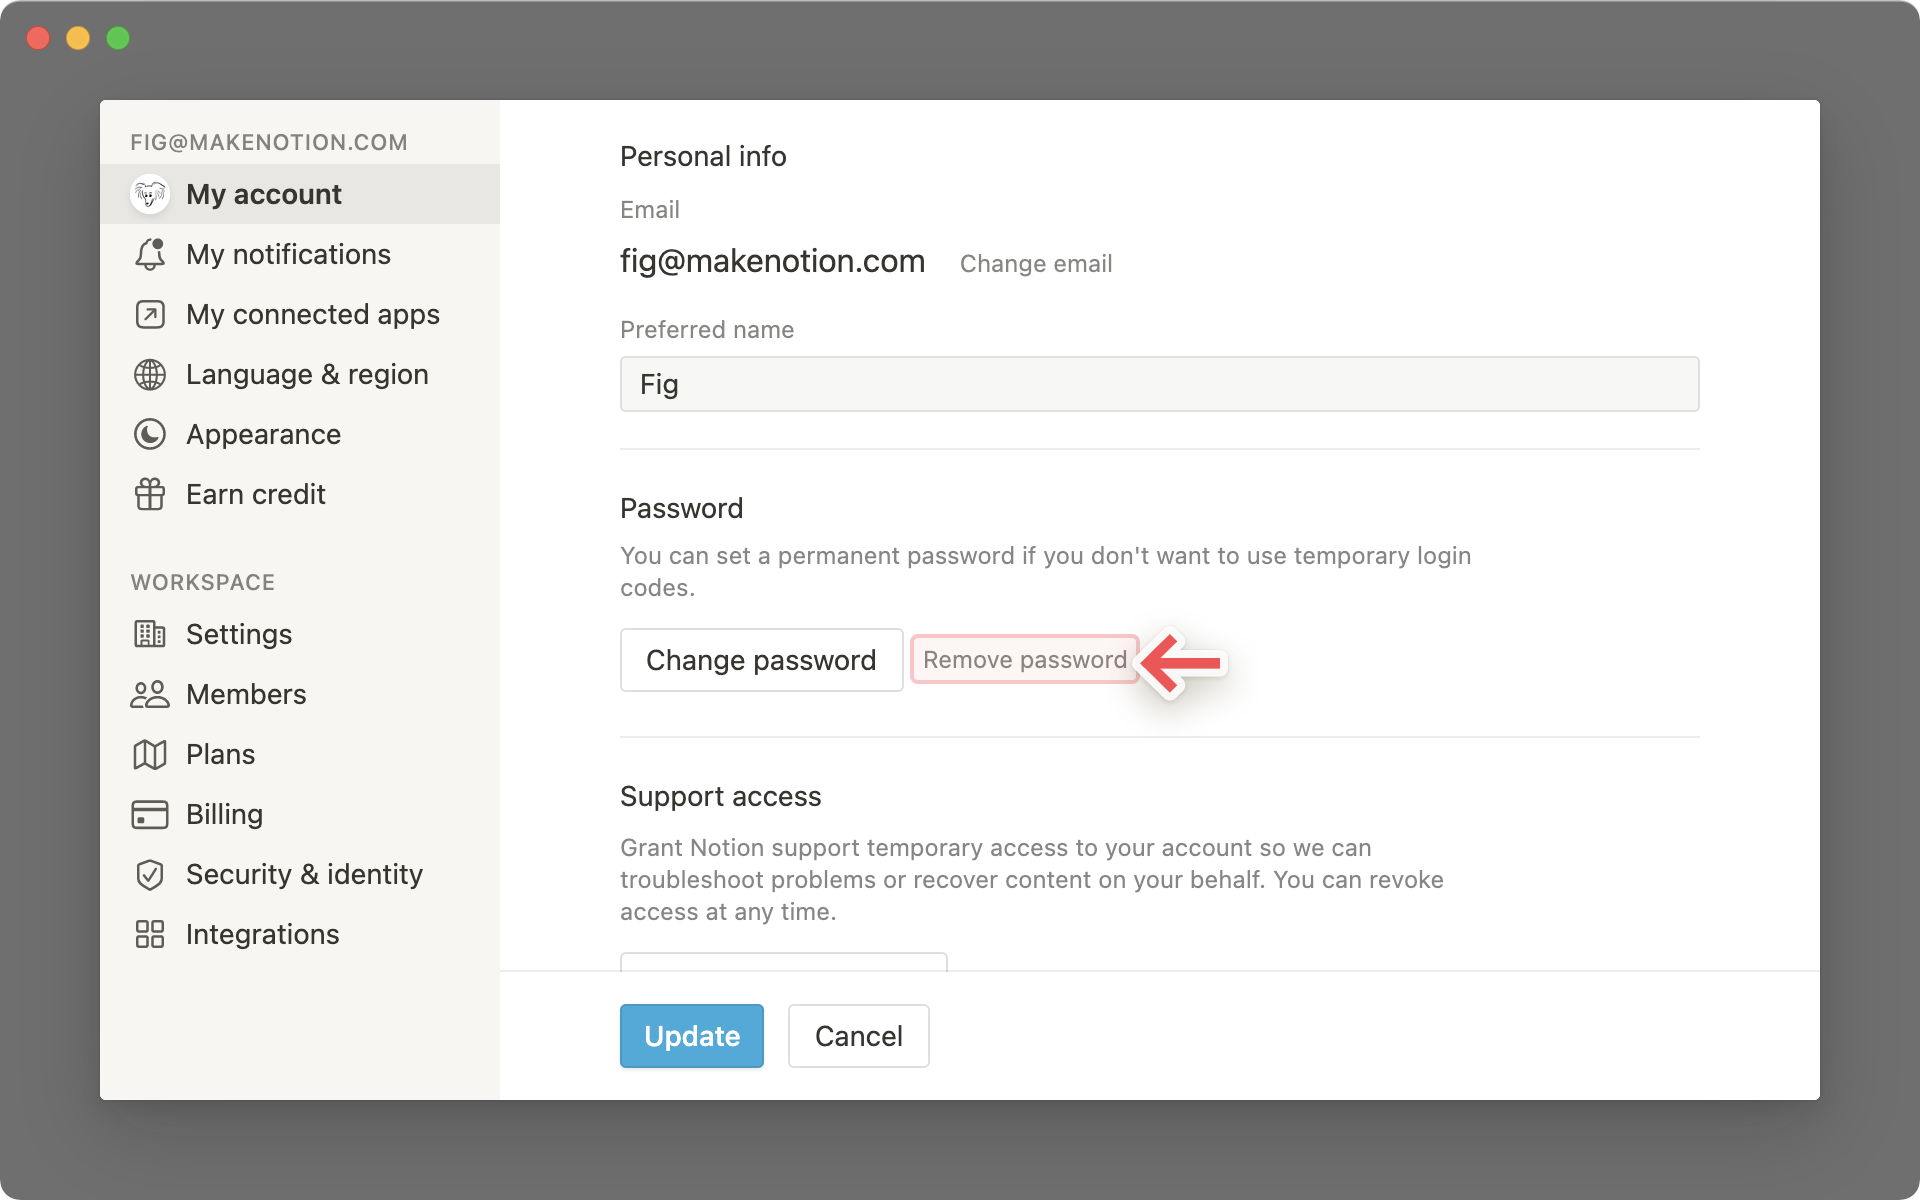Cancel account settings changes
The width and height of the screenshot is (1920, 1200).
[x=858, y=1035]
